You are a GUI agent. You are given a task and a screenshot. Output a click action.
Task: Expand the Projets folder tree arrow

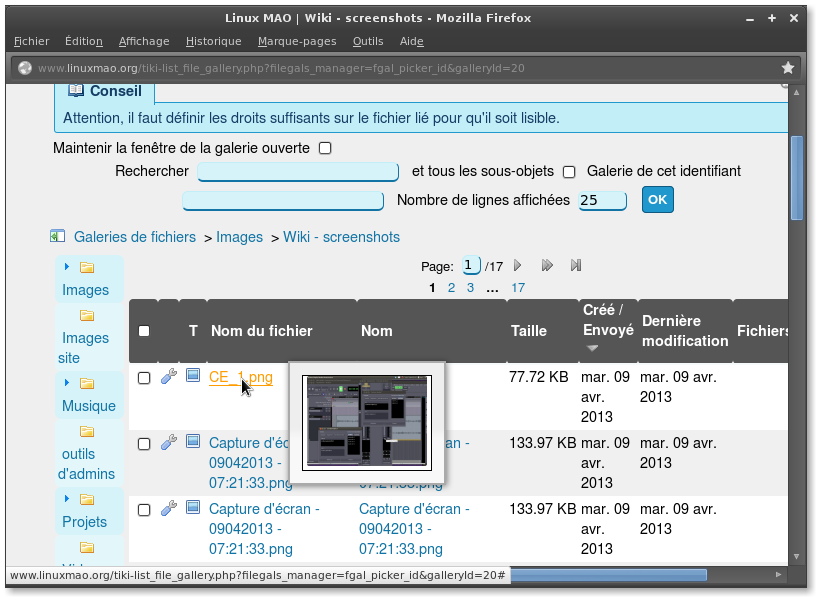click(x=67, y=499)
